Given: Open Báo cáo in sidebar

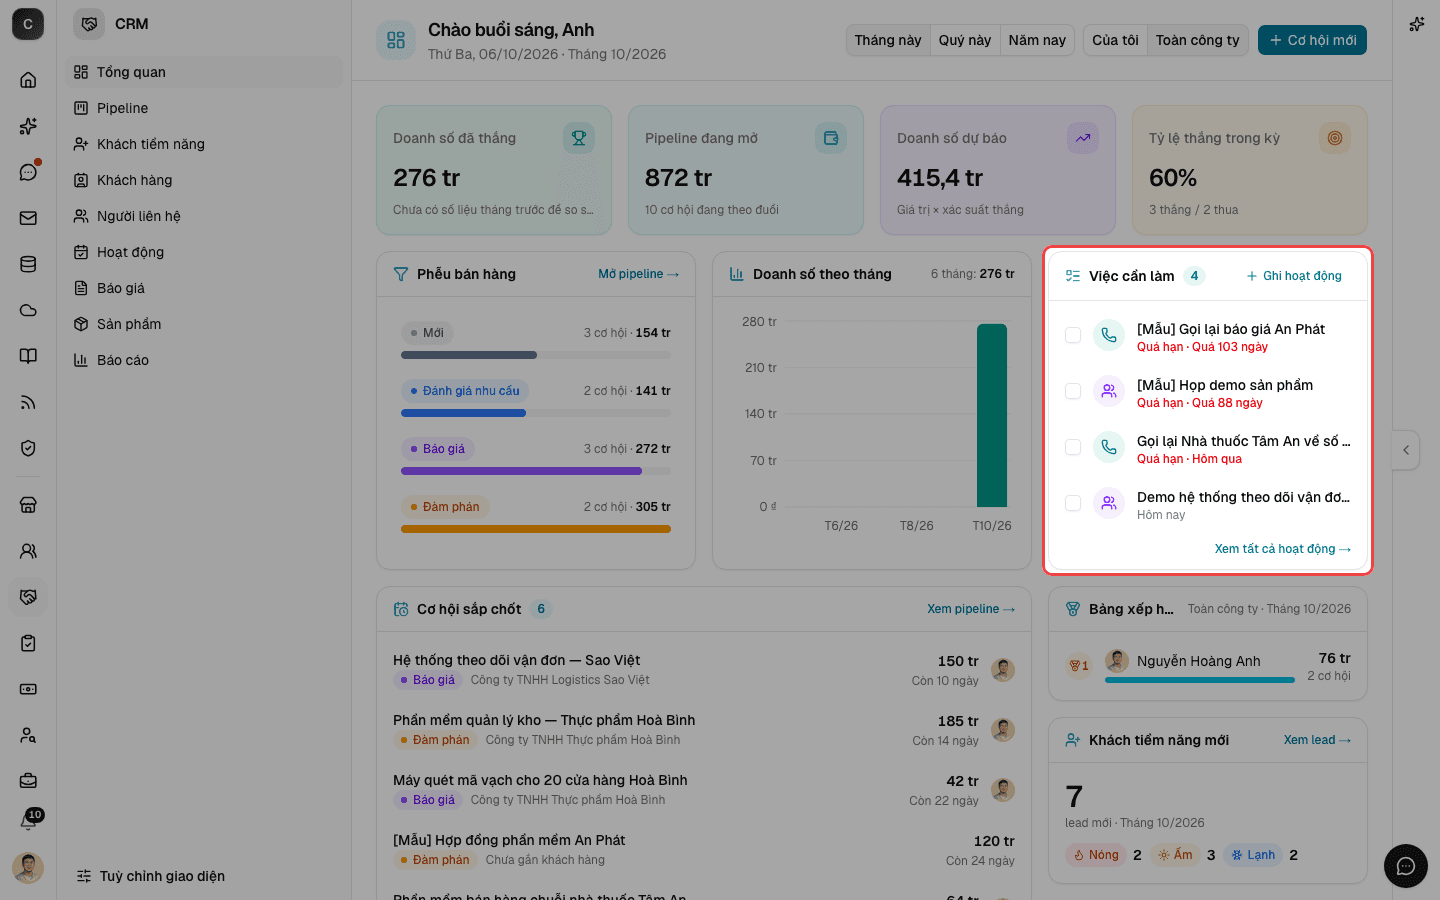Looking at the screenshot, I should [204, 360].
